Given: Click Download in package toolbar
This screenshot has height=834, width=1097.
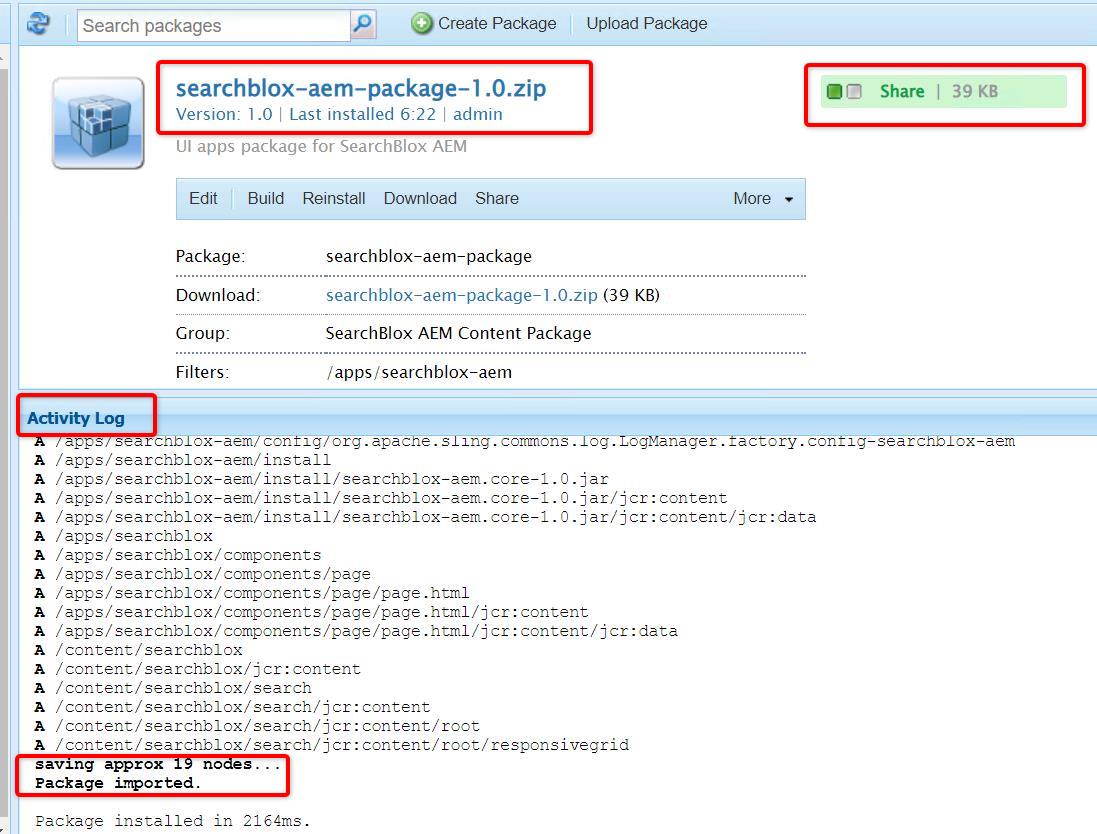Looking at the screenshot, I should [420, 199].
